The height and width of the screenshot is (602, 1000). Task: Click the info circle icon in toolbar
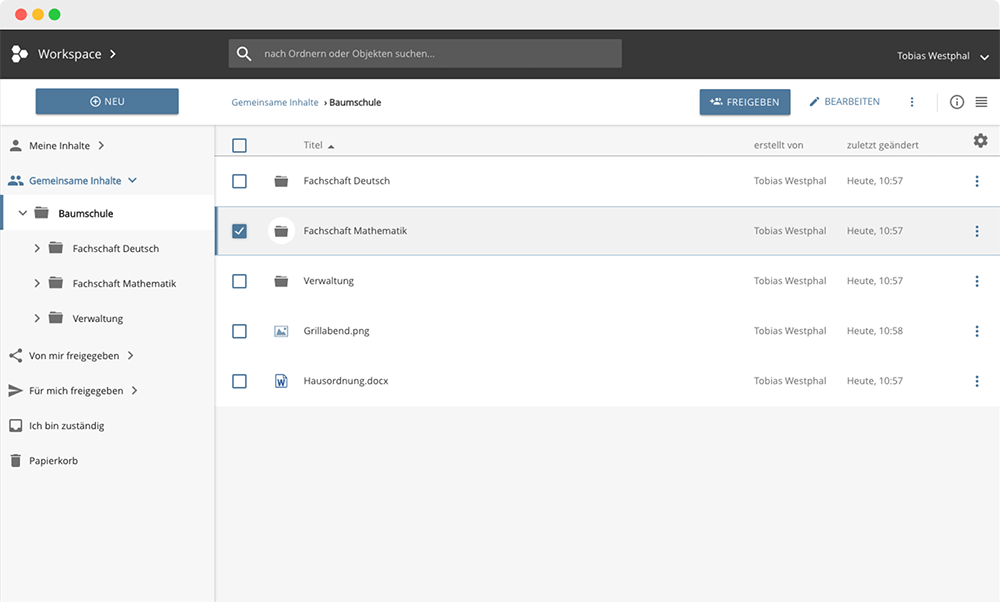[956, 102]
